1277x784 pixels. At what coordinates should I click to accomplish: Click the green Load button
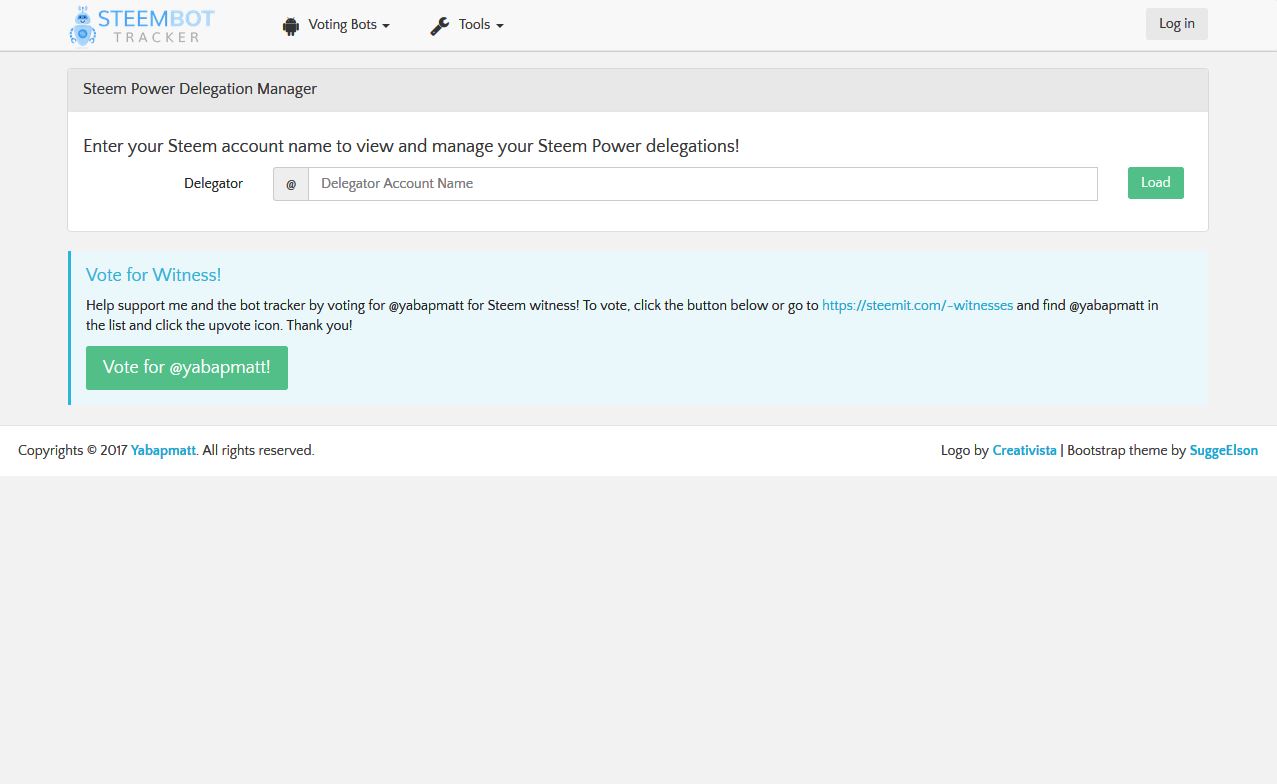click(x=1155, y=183)
